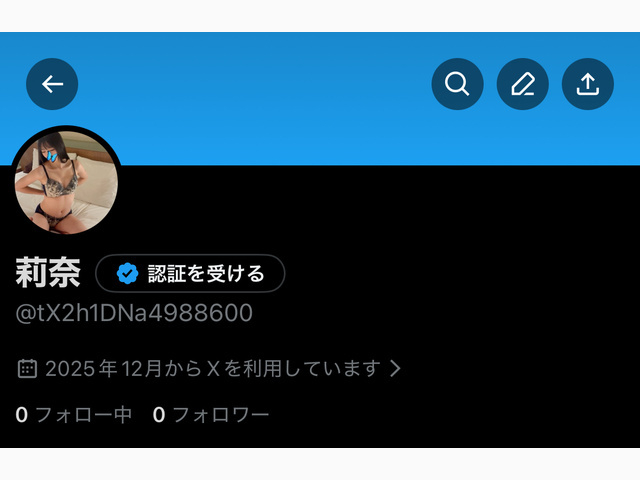Viewport: 640px width, 480px height.
Task: Select the handle @tX2h1DNa4988600
Action: [134, 313]
